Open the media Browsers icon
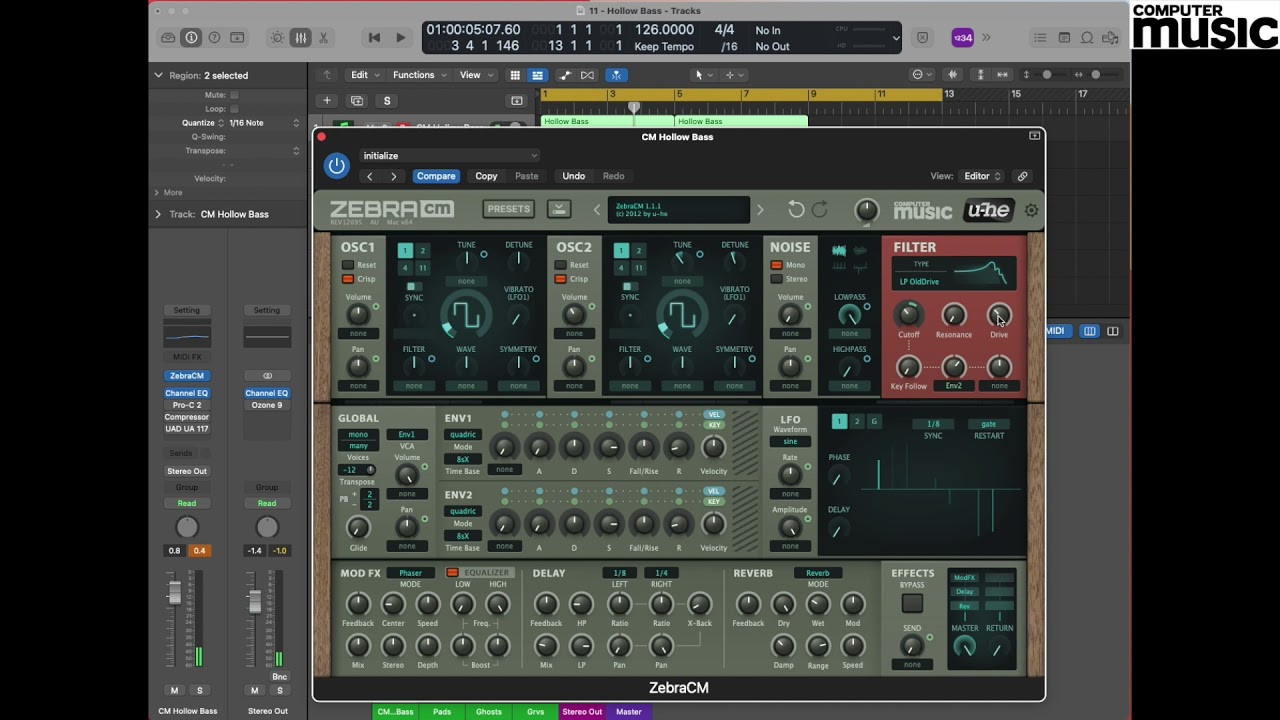Viewport: 1280px width, 720px height. pyautogui.click(x=1110, y=38)
